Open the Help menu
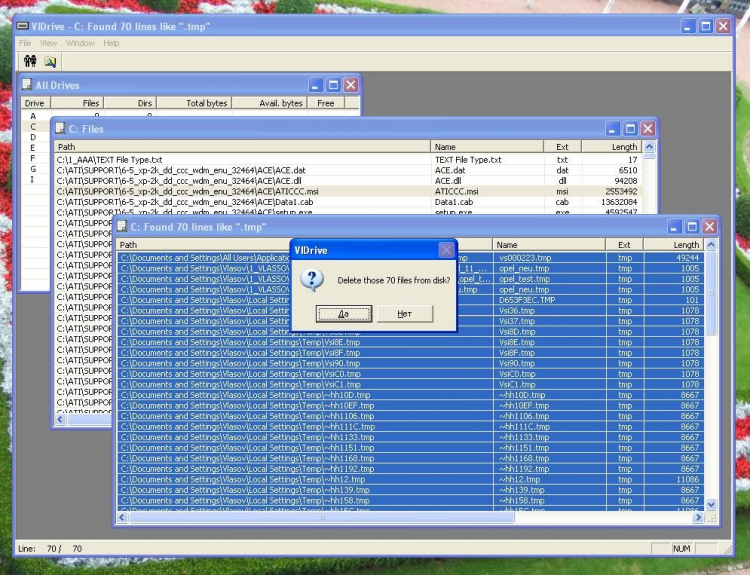 tap(111, 43)
